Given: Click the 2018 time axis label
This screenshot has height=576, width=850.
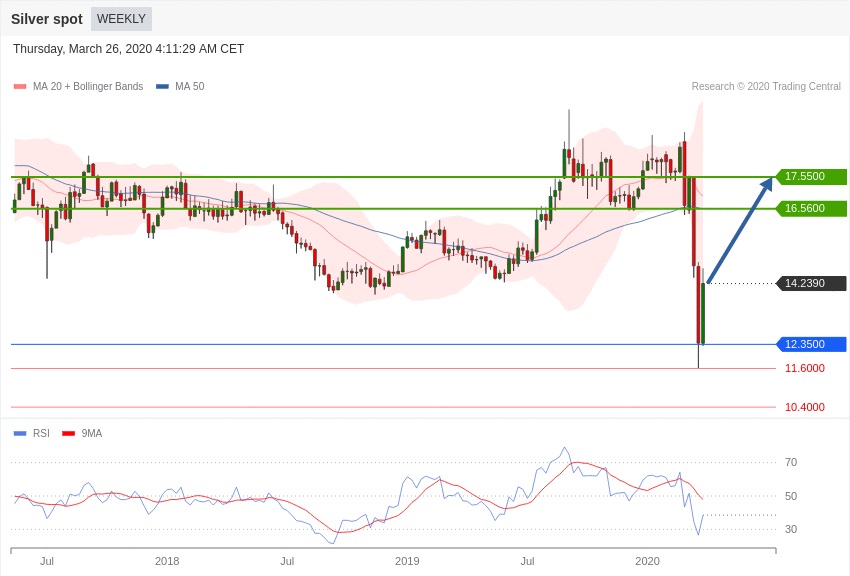Looking at the screenshot, I should [x=167, y=561].
